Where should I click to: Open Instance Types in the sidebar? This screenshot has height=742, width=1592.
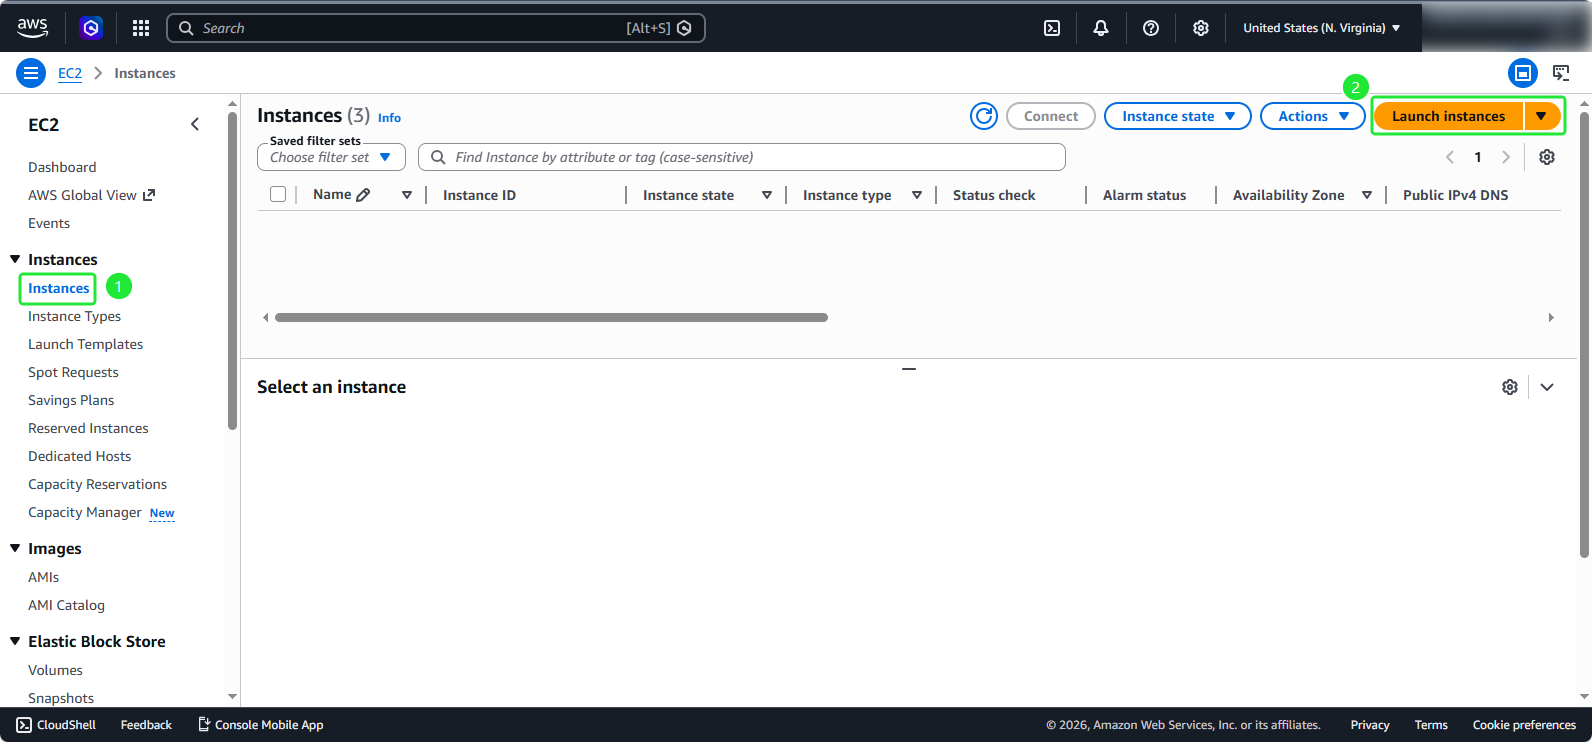(74, 316)
